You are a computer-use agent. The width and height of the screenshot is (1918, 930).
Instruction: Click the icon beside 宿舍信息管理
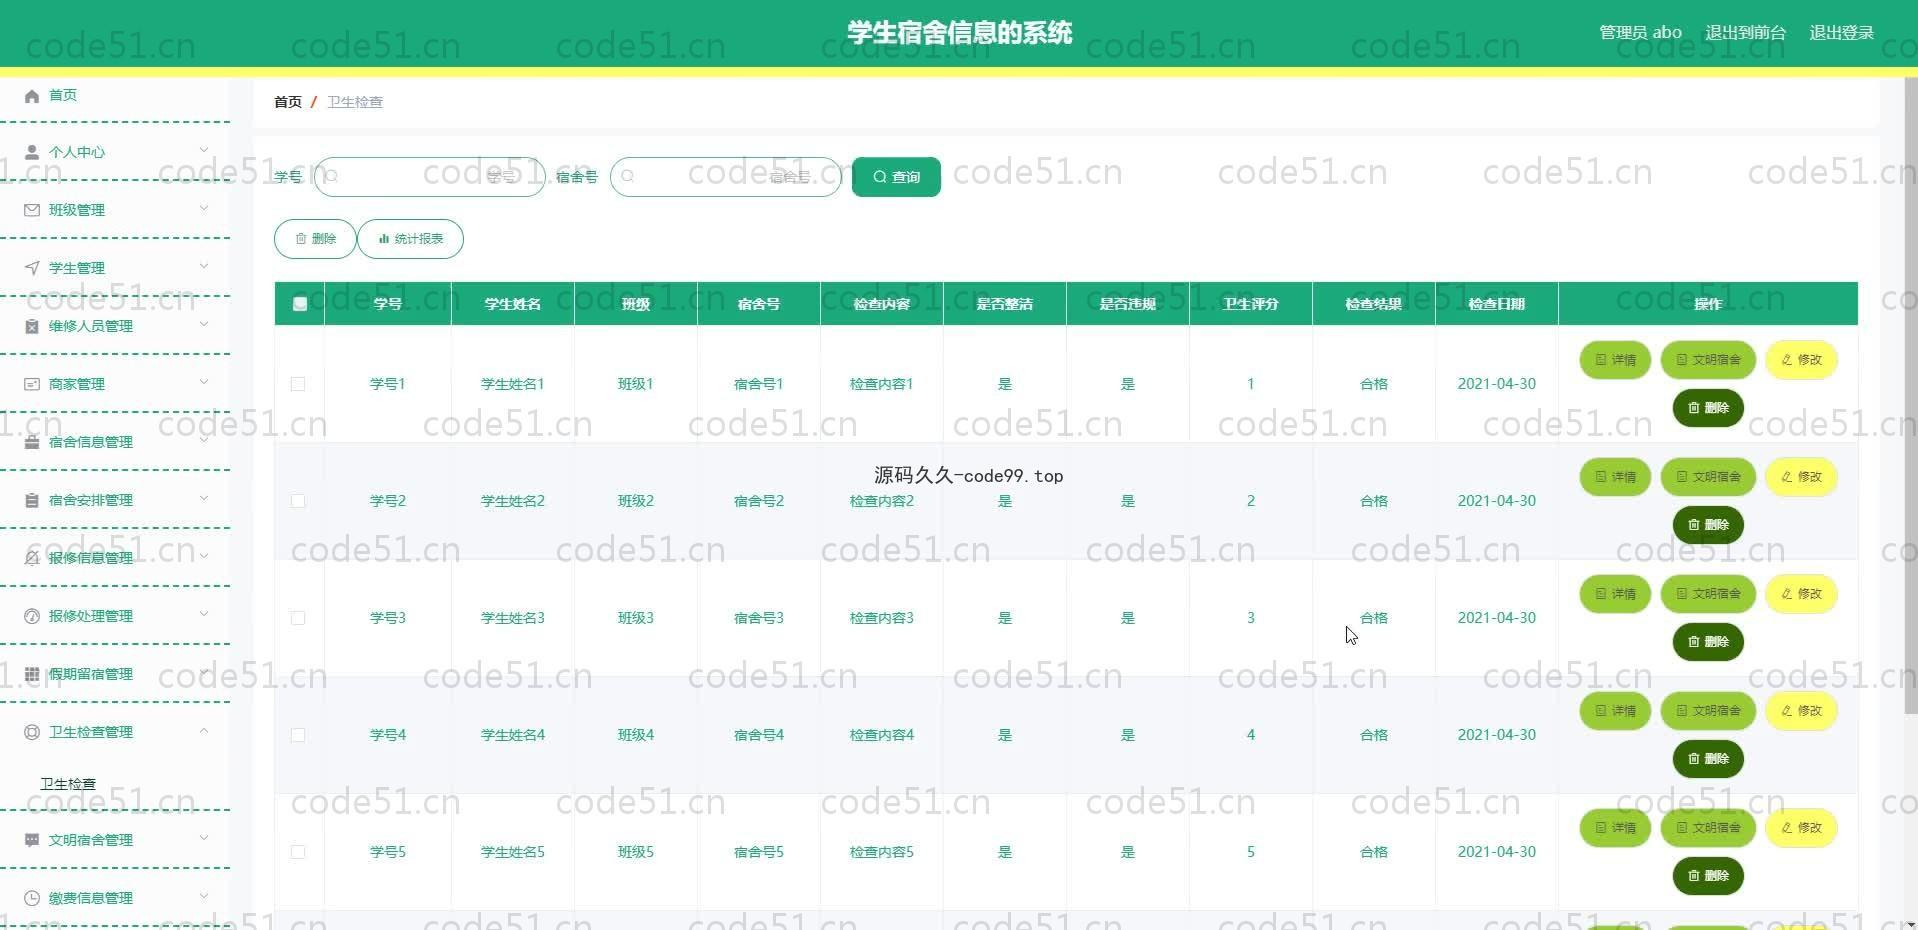tap(32, 442)
